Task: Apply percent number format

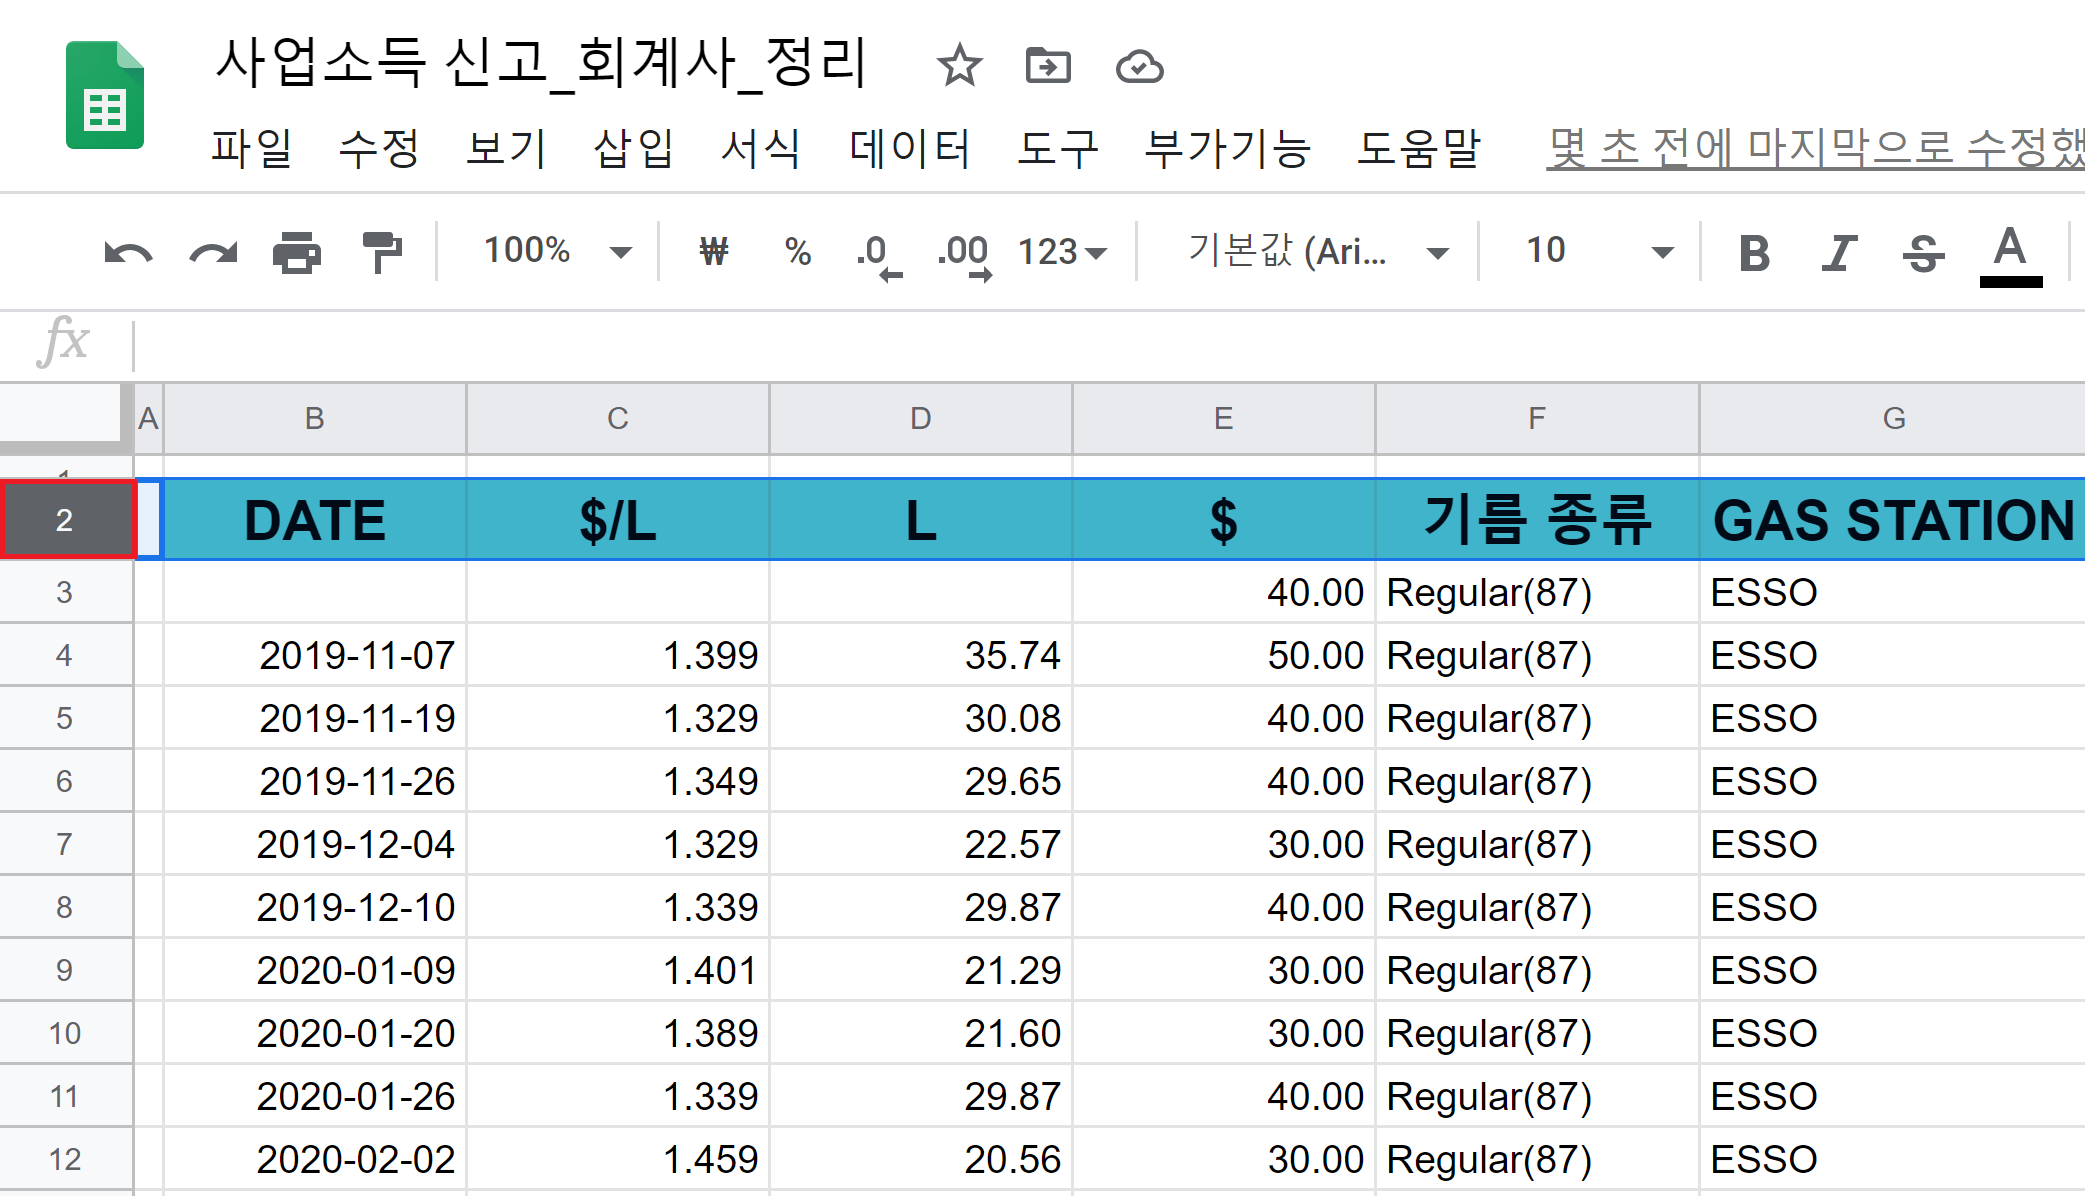Action: click(x=797, y=251)
